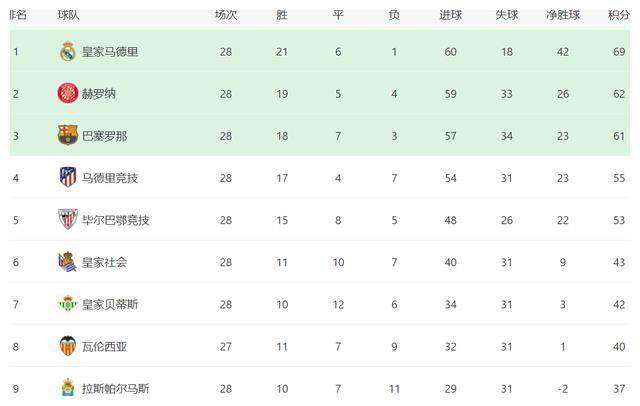Viewport: 640px width, 406px height.
Task: Sort table by 净胜球 column header
Action: pyautogui.click(x=565, y=15)
